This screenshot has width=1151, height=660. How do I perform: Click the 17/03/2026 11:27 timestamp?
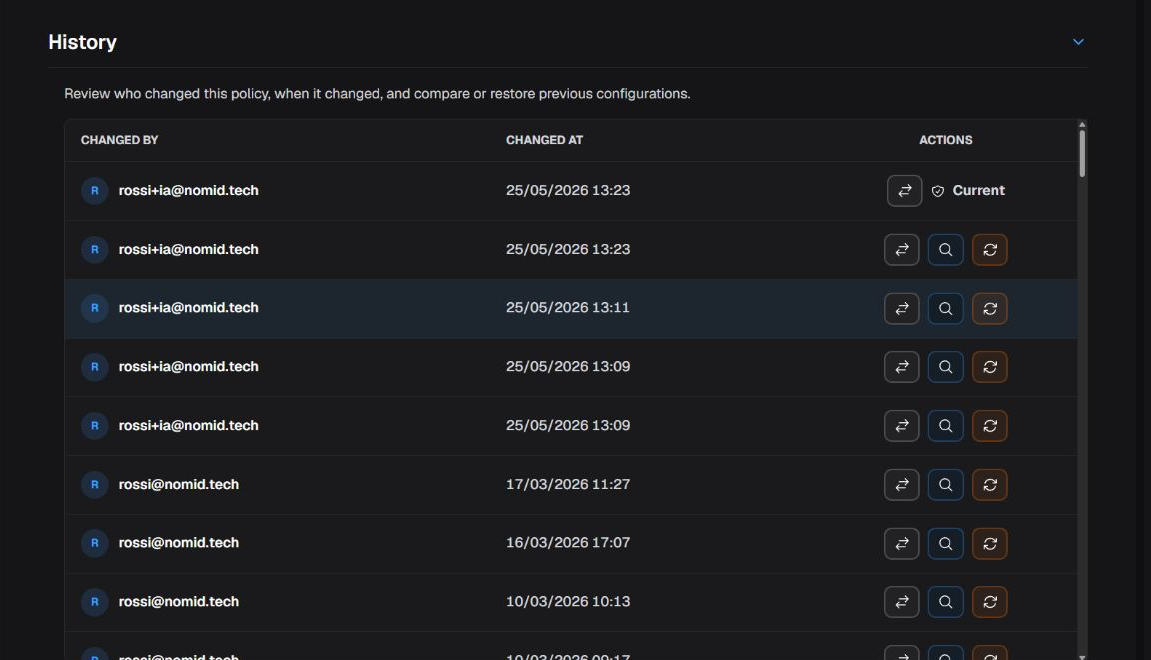click(567, 485)
